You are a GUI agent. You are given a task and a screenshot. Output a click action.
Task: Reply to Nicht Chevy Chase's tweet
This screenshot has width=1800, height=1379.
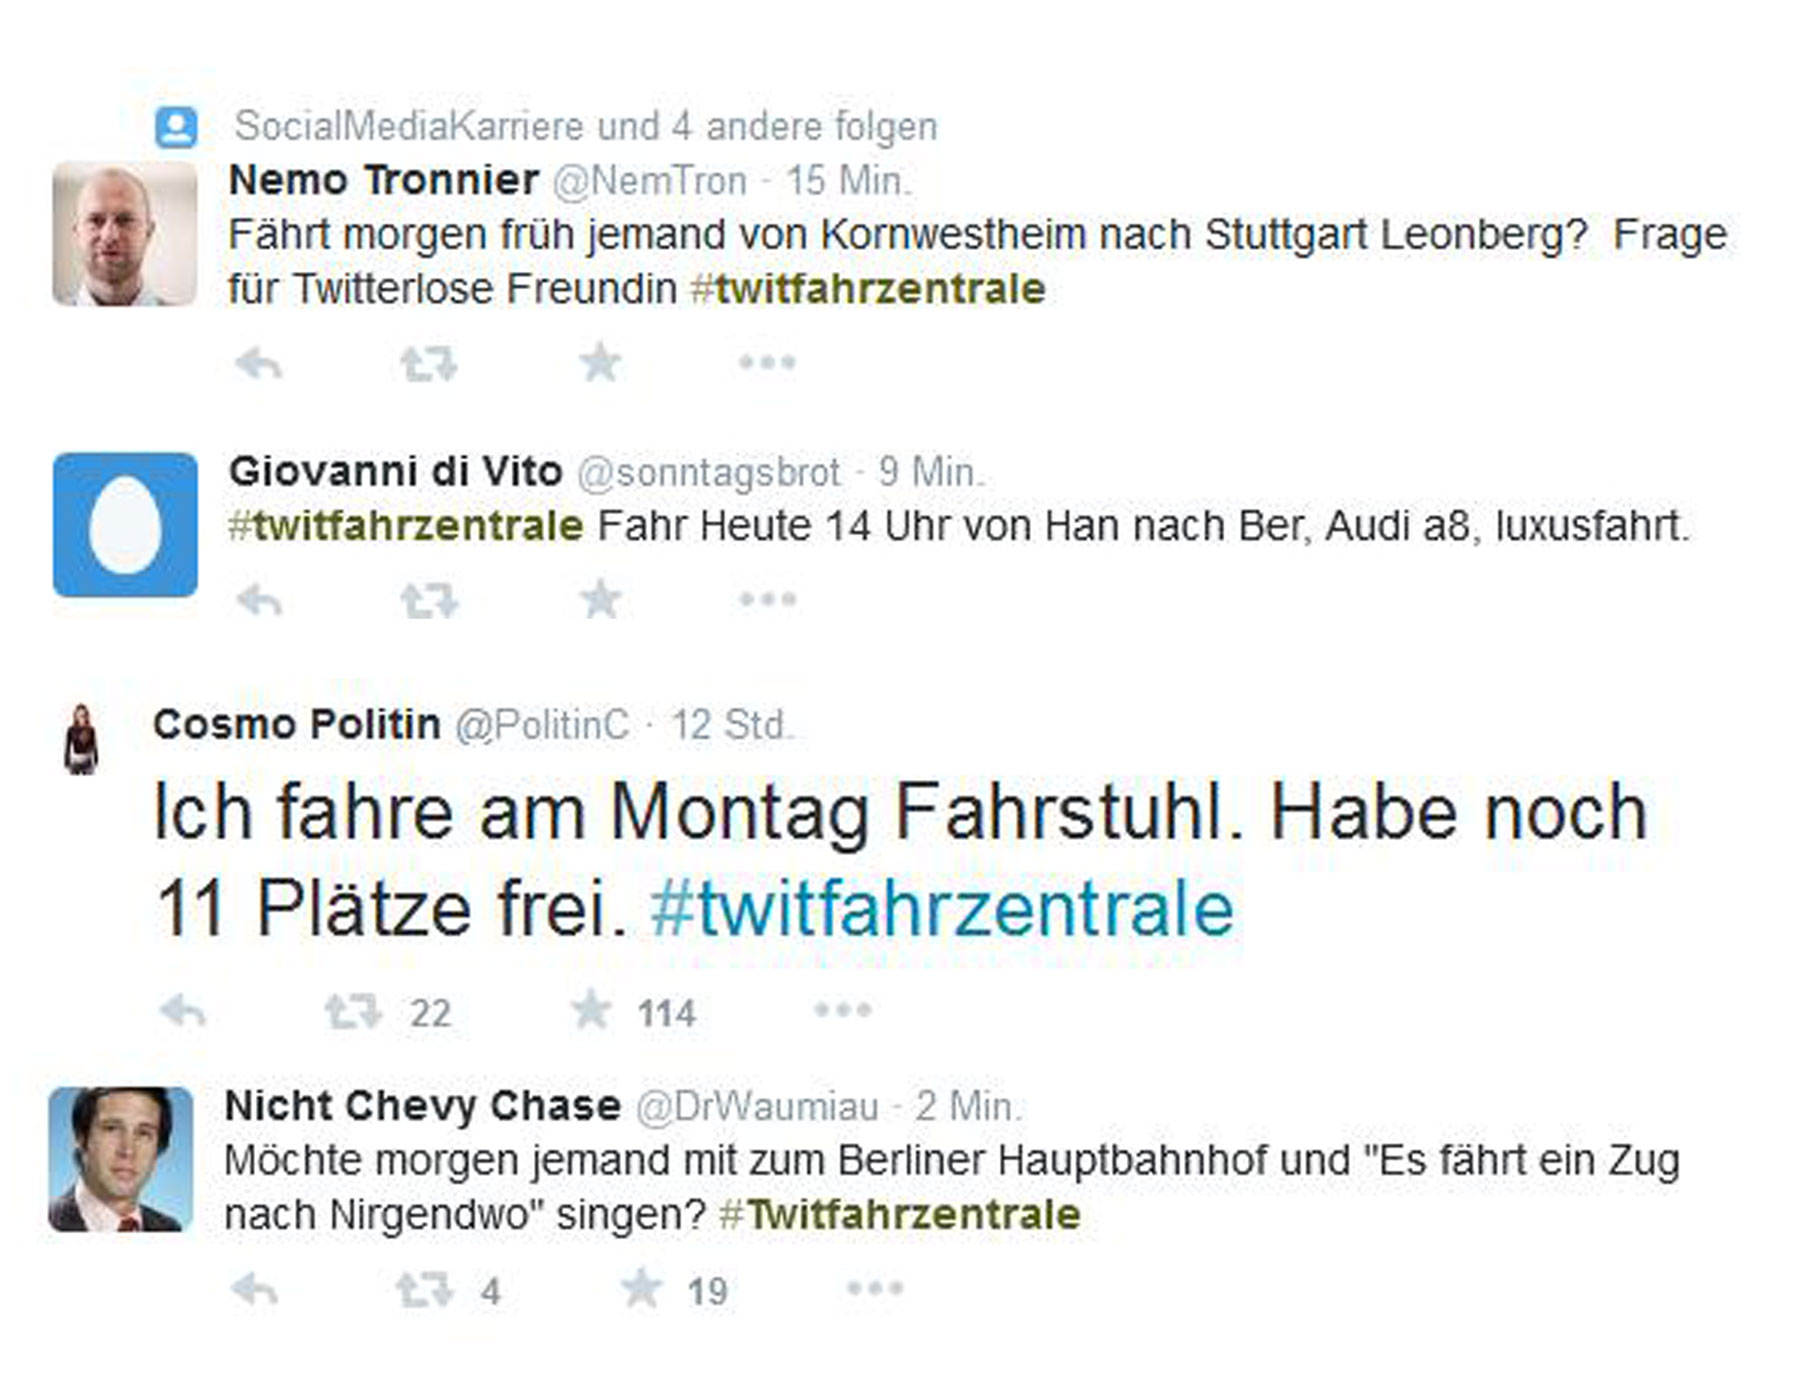(254, 1290)
